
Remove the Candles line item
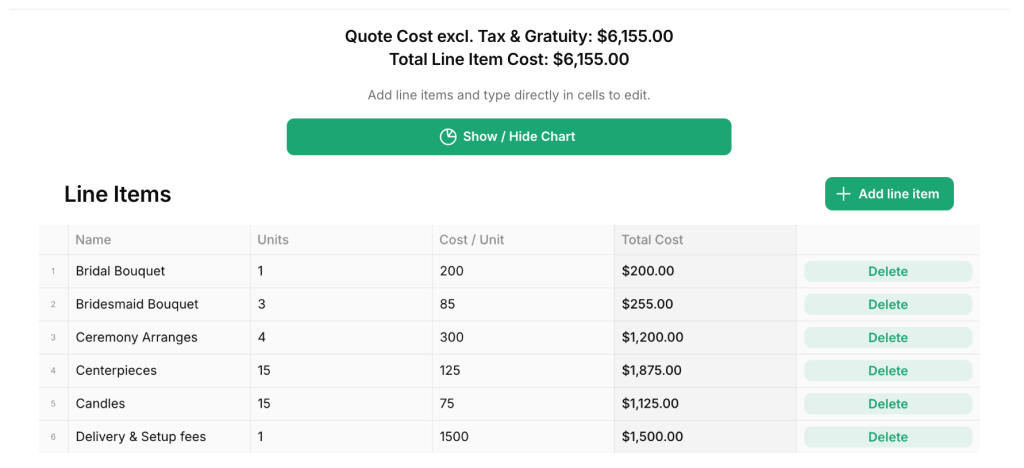[x=888, y=404]
